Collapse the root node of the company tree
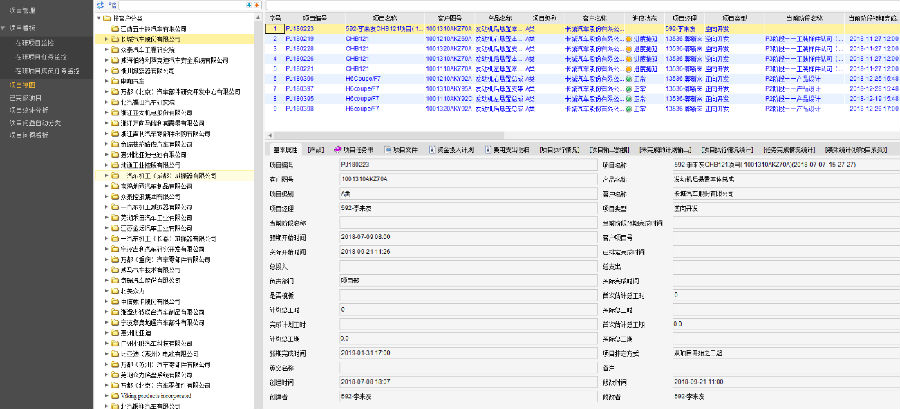Viewport: 900px width, 409px height. point(98,18)
